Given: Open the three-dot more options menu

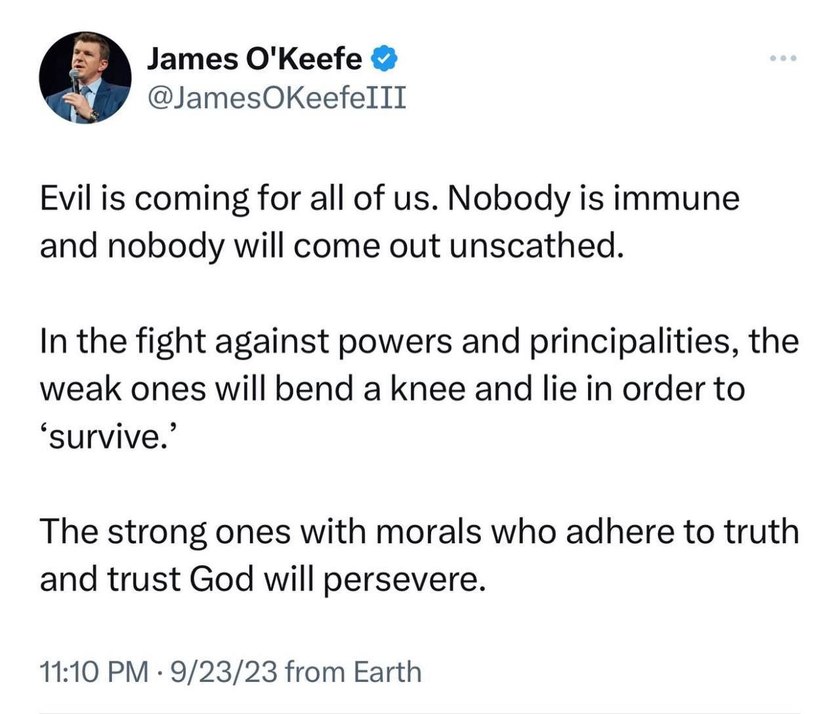Looking at the screenshot, I should click(783, 57).
